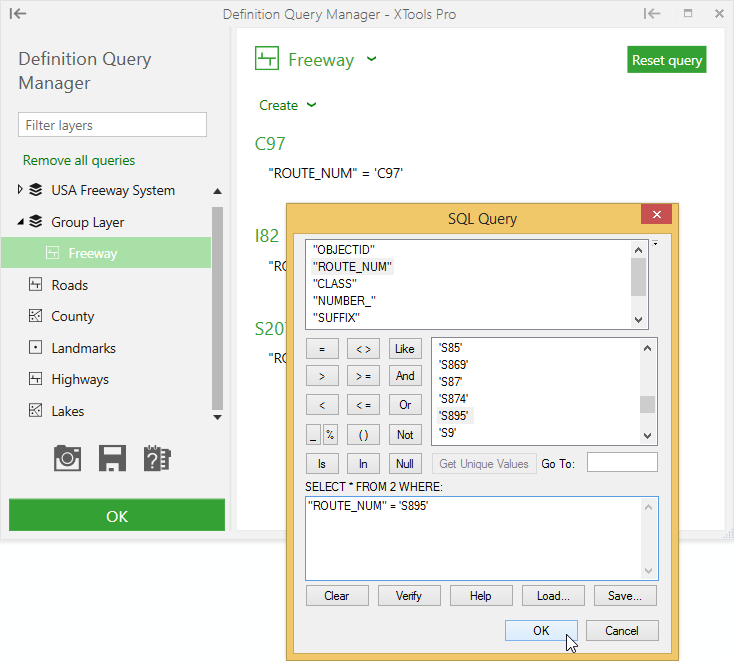
Task: Select the Highways layer
Action: [80, 379]
